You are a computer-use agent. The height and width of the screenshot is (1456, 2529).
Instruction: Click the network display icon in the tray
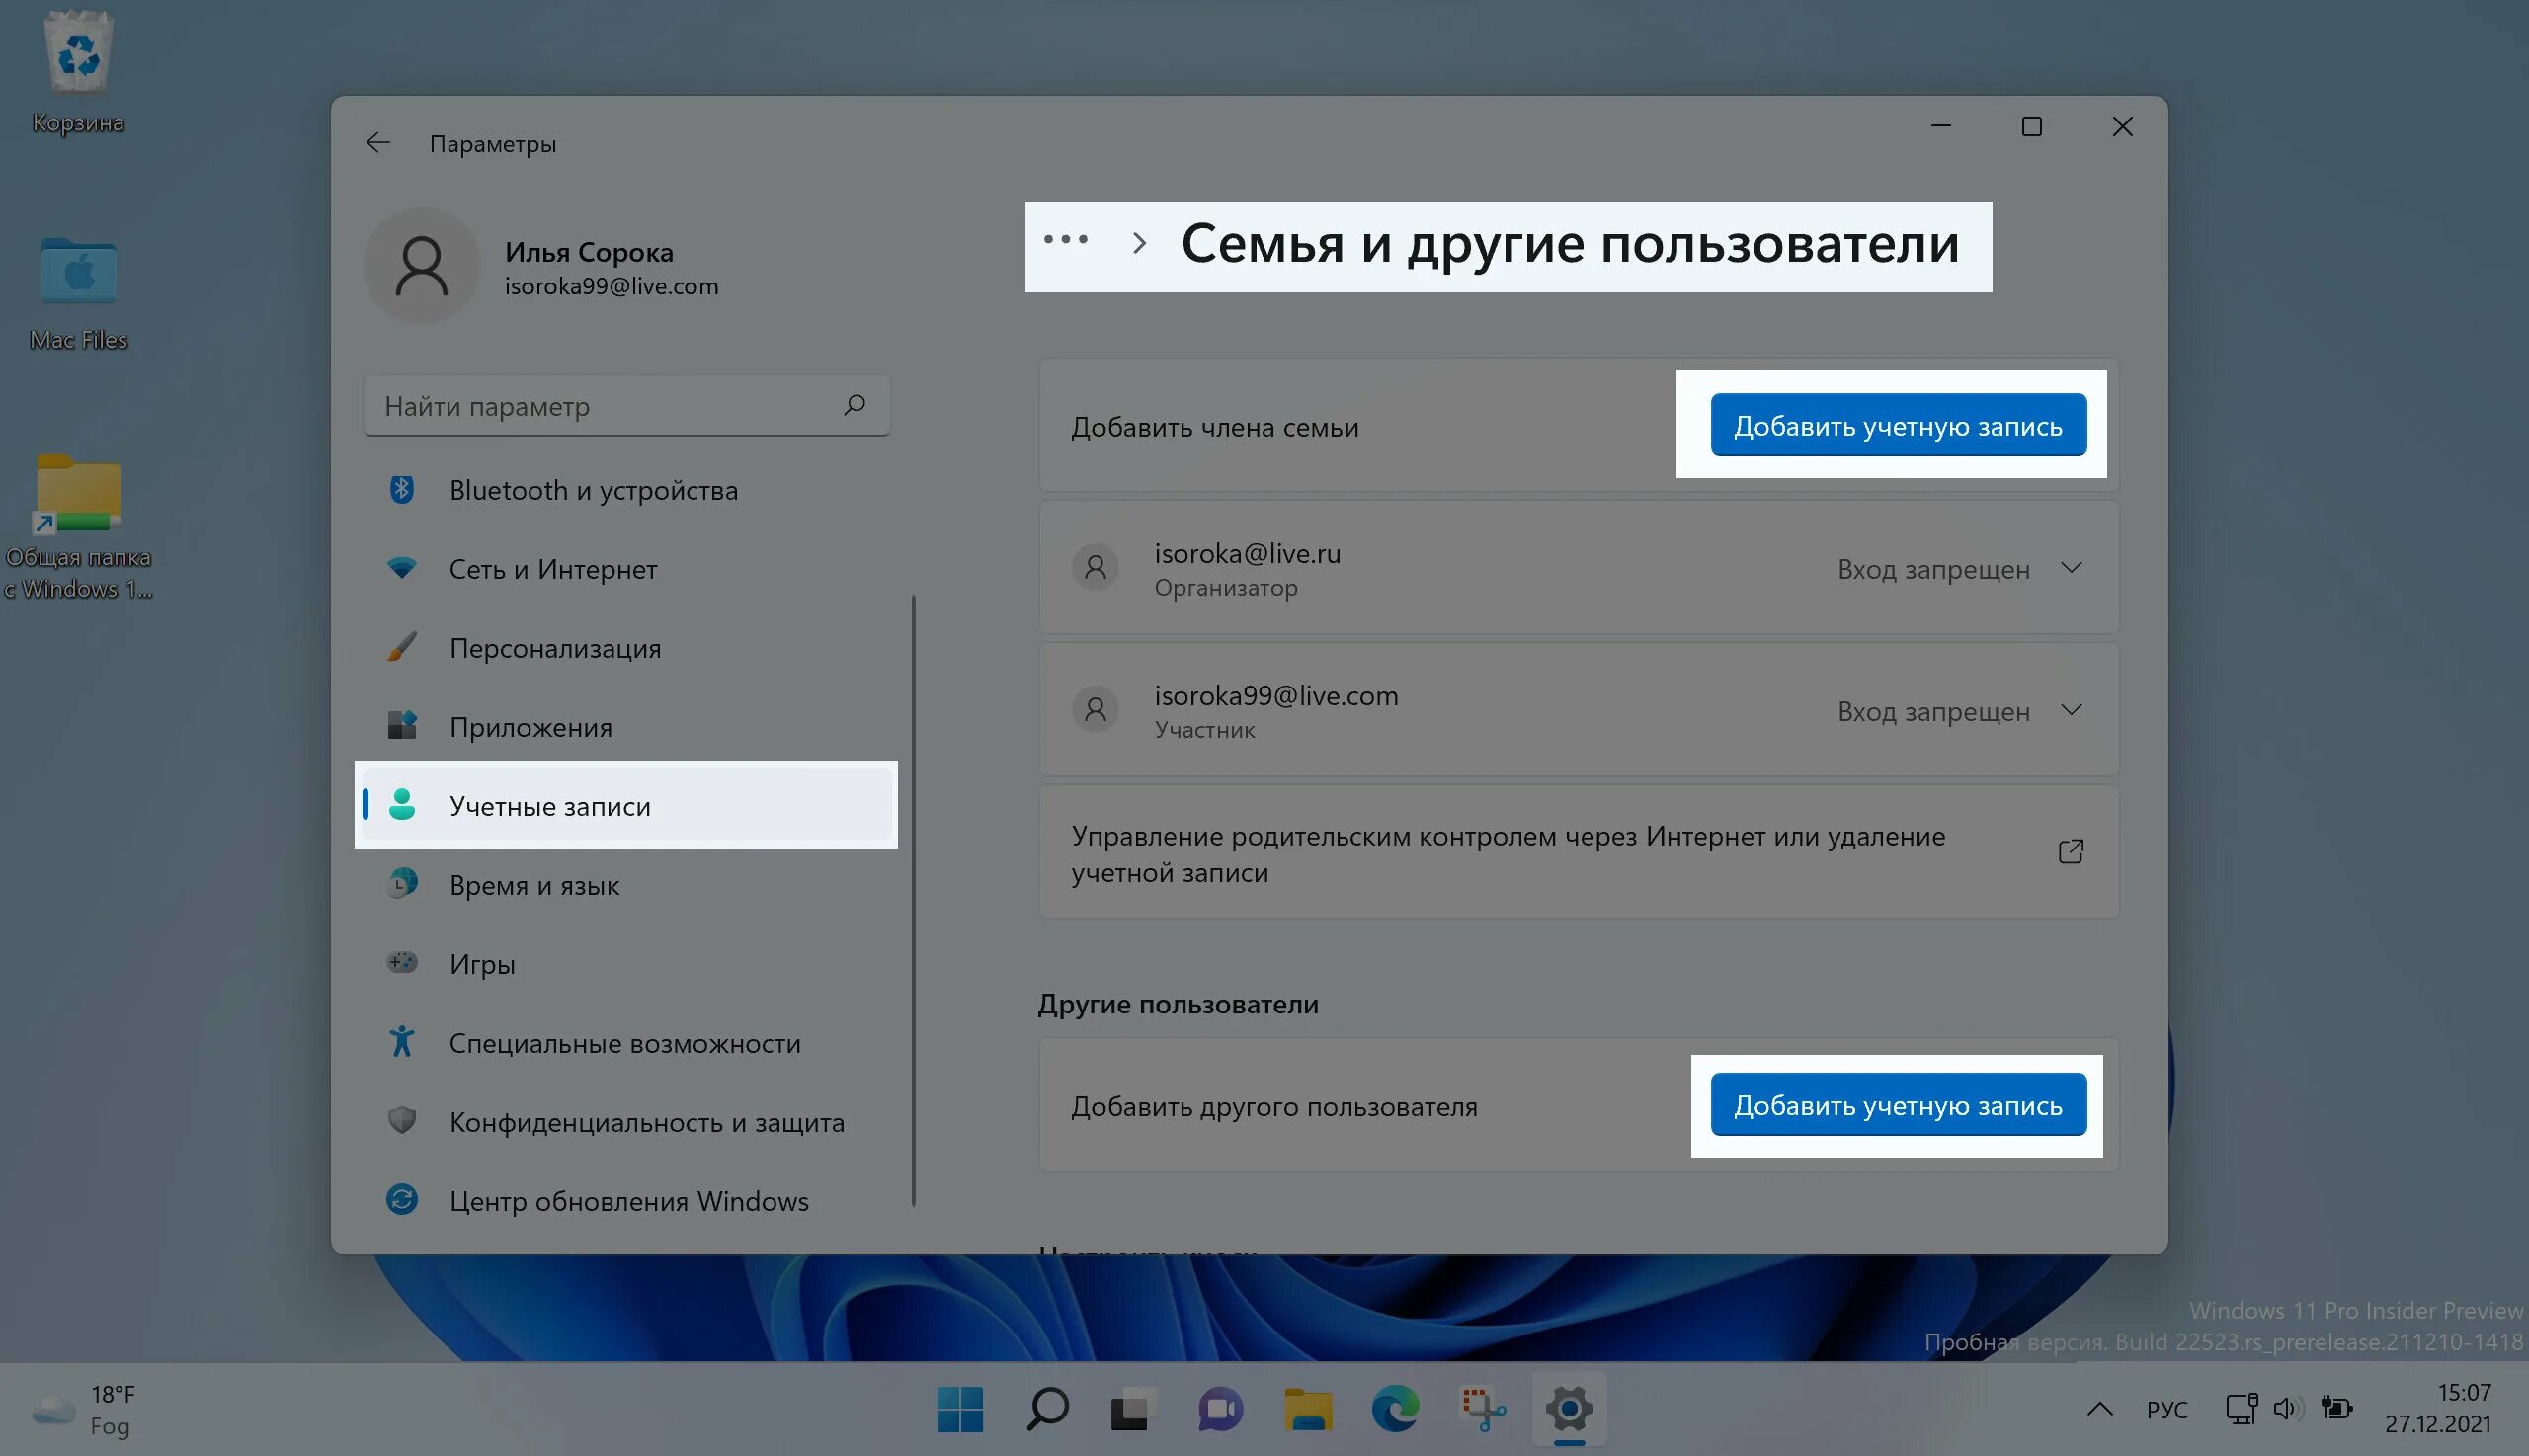pyautogui.click(x=2241, y=1409)
